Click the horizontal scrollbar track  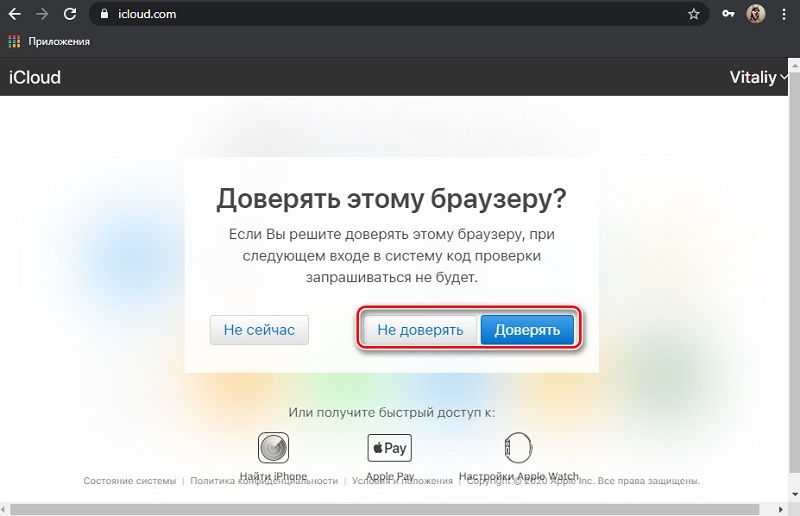[384, 509]
